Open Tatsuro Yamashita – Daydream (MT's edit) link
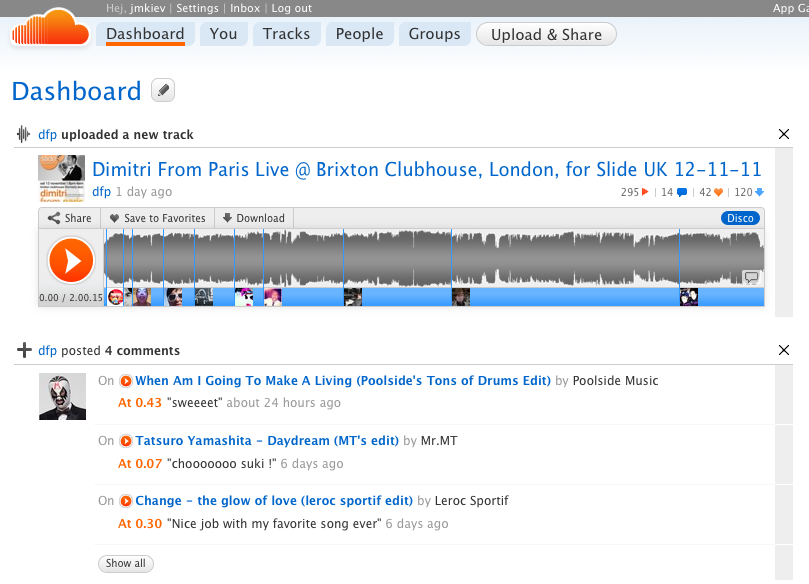The image size is (809, 584). pyautogui.click(x=267, y=441)
